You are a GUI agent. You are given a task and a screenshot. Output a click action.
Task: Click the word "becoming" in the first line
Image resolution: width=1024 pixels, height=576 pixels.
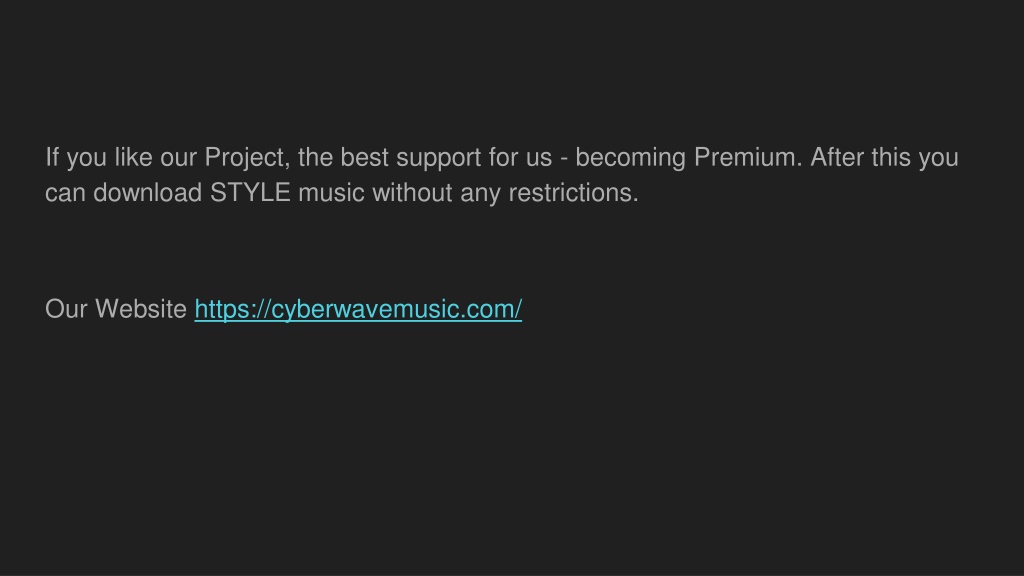[x=630, y=159]
